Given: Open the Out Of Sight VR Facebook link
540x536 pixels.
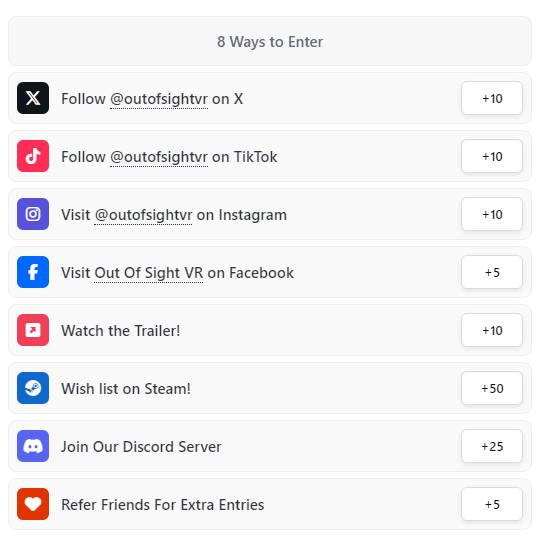Looking at the screenshot, I should click(148, 273).
